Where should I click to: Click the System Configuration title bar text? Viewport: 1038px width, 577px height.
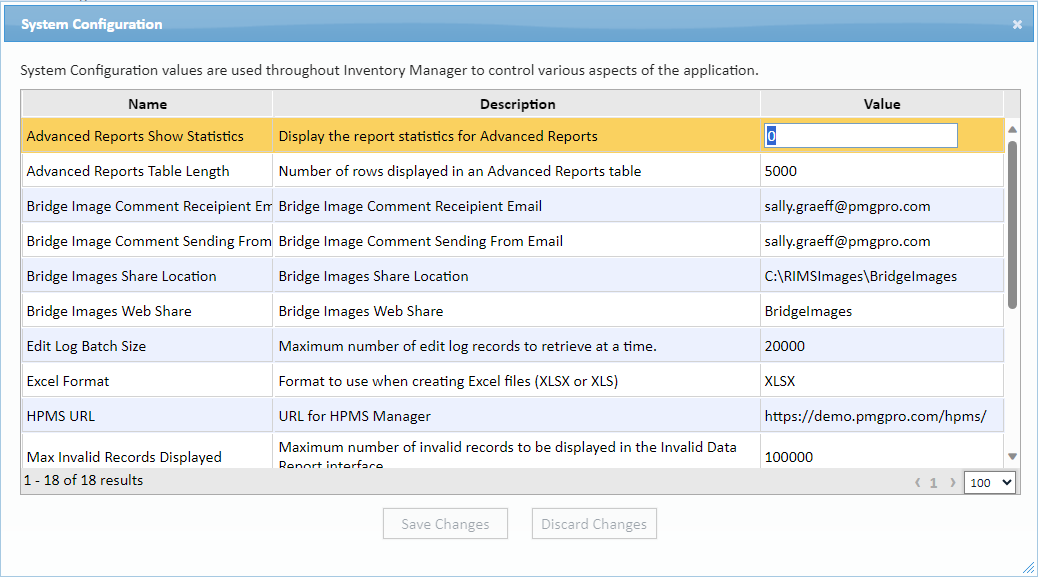pos(91,24)
